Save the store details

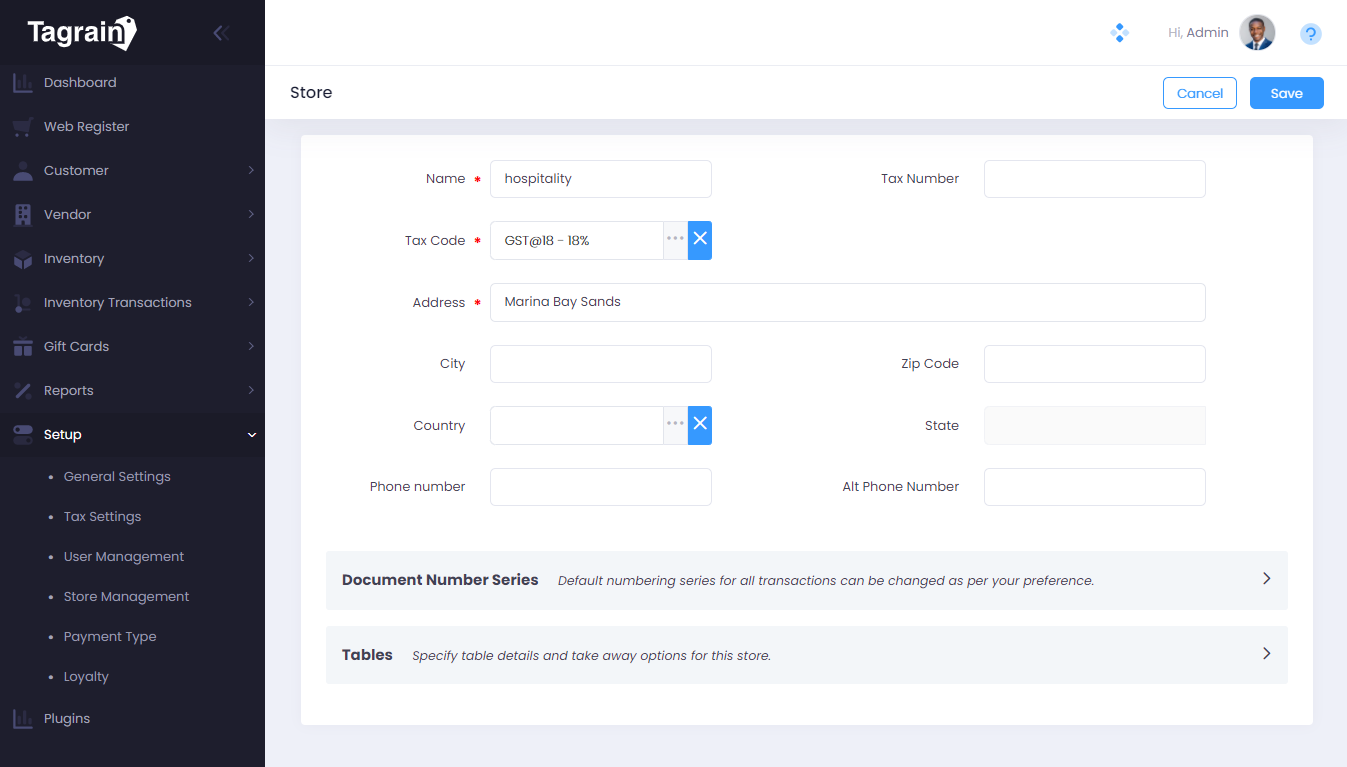[1286, 93]
